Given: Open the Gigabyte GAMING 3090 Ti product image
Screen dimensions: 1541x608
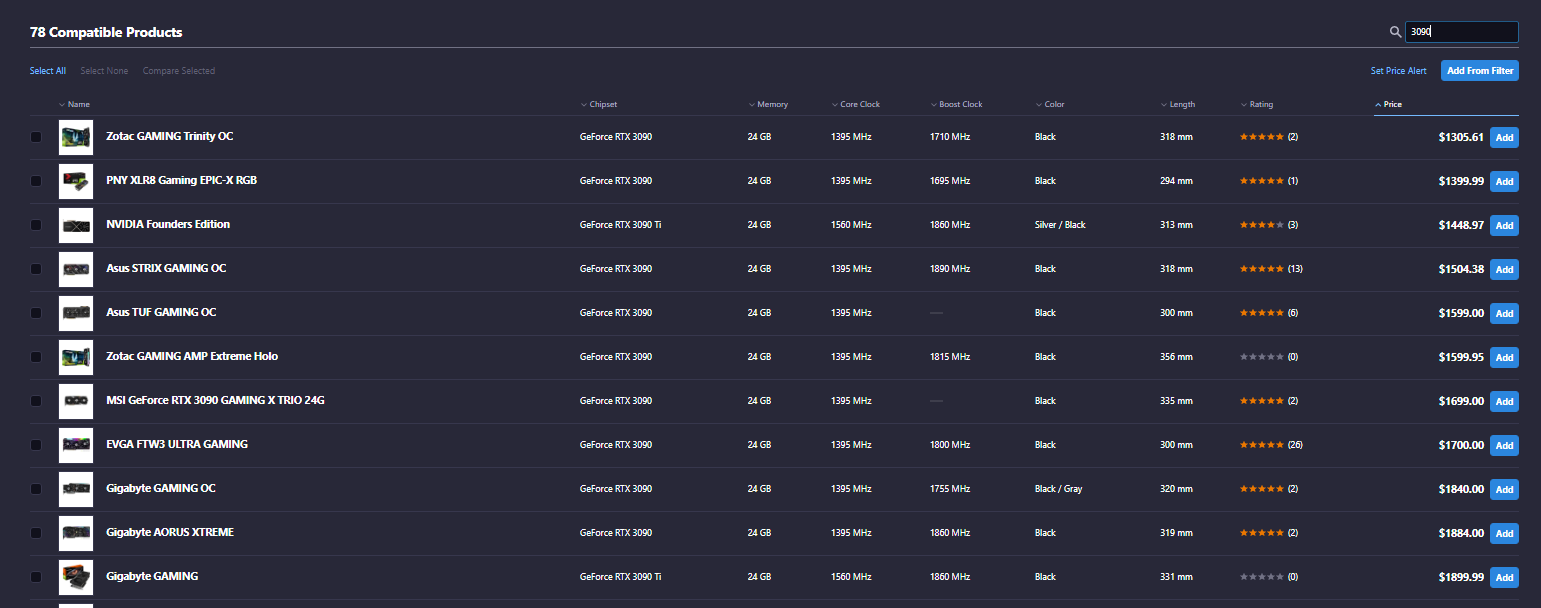Looking at the screenshot, I should click(76, 577).
